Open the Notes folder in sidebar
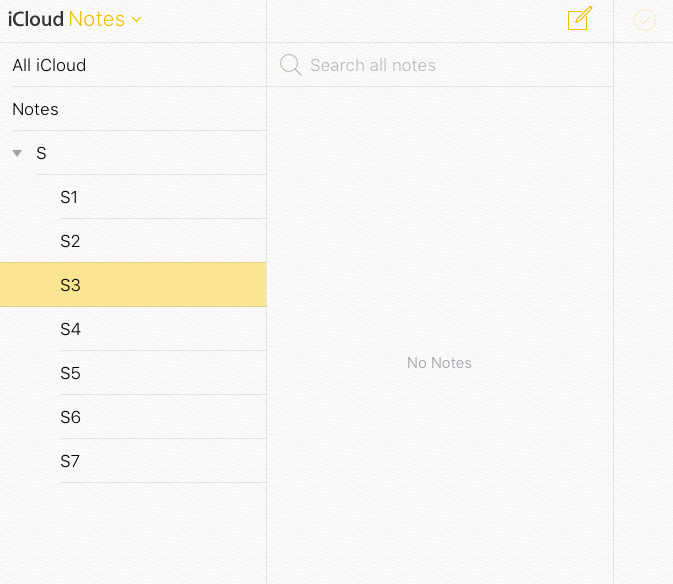This screenshot has height=584, width=673. click(x=133, y=109)
